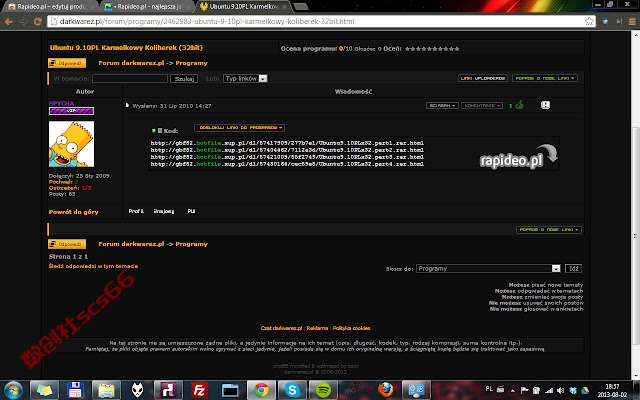
Task: Go back with the browser back arrow
Action: coord(9,22)
